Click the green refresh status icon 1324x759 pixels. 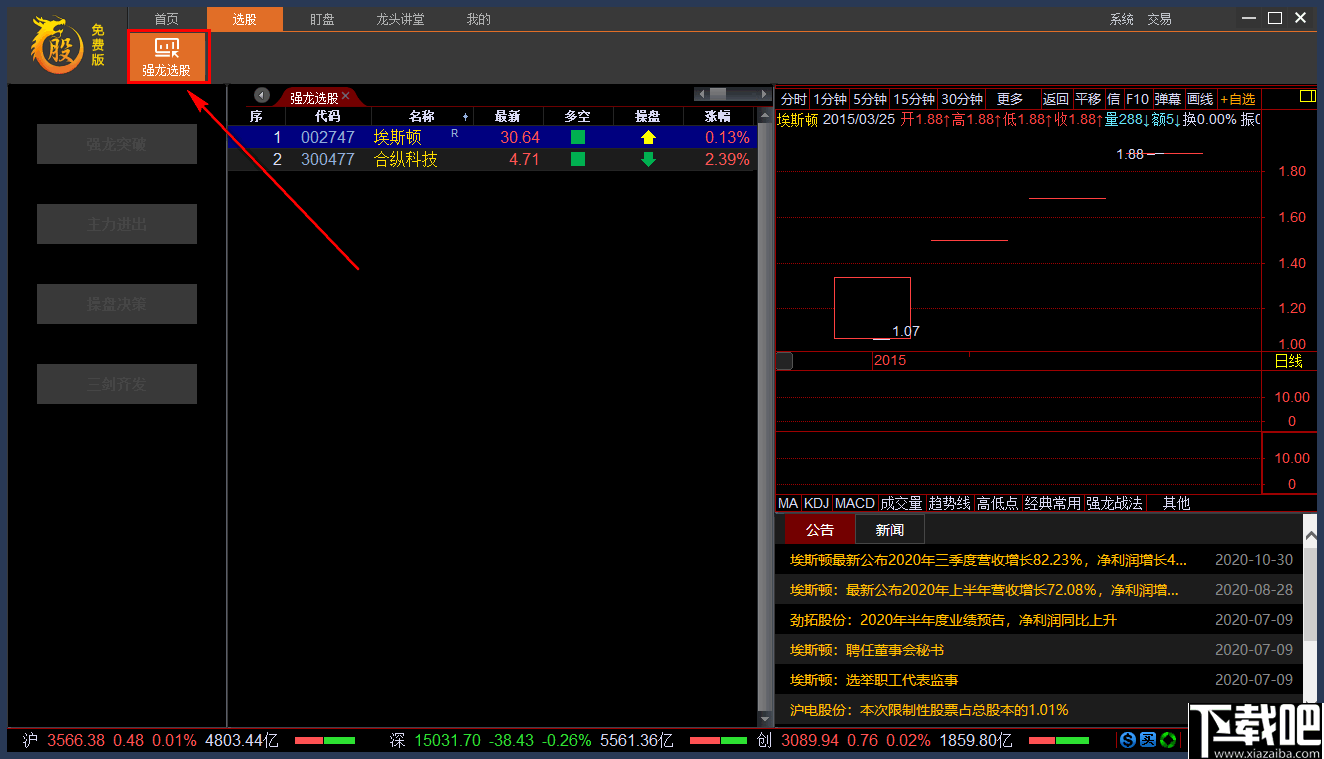[1167, 741]
